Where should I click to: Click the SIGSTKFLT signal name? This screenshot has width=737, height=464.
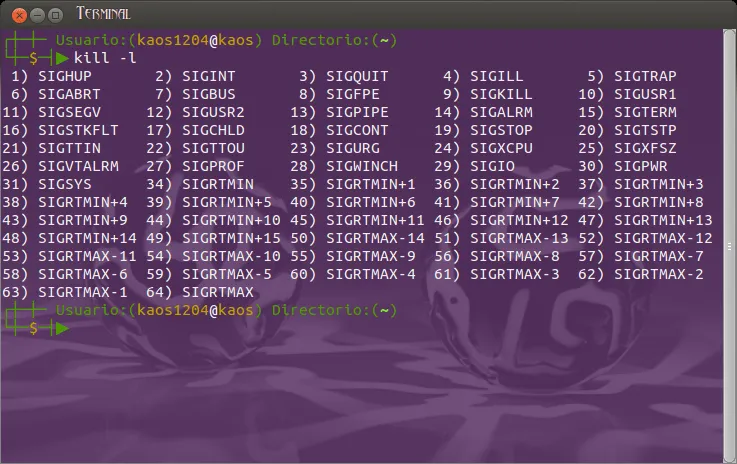[x=78, y=130]
